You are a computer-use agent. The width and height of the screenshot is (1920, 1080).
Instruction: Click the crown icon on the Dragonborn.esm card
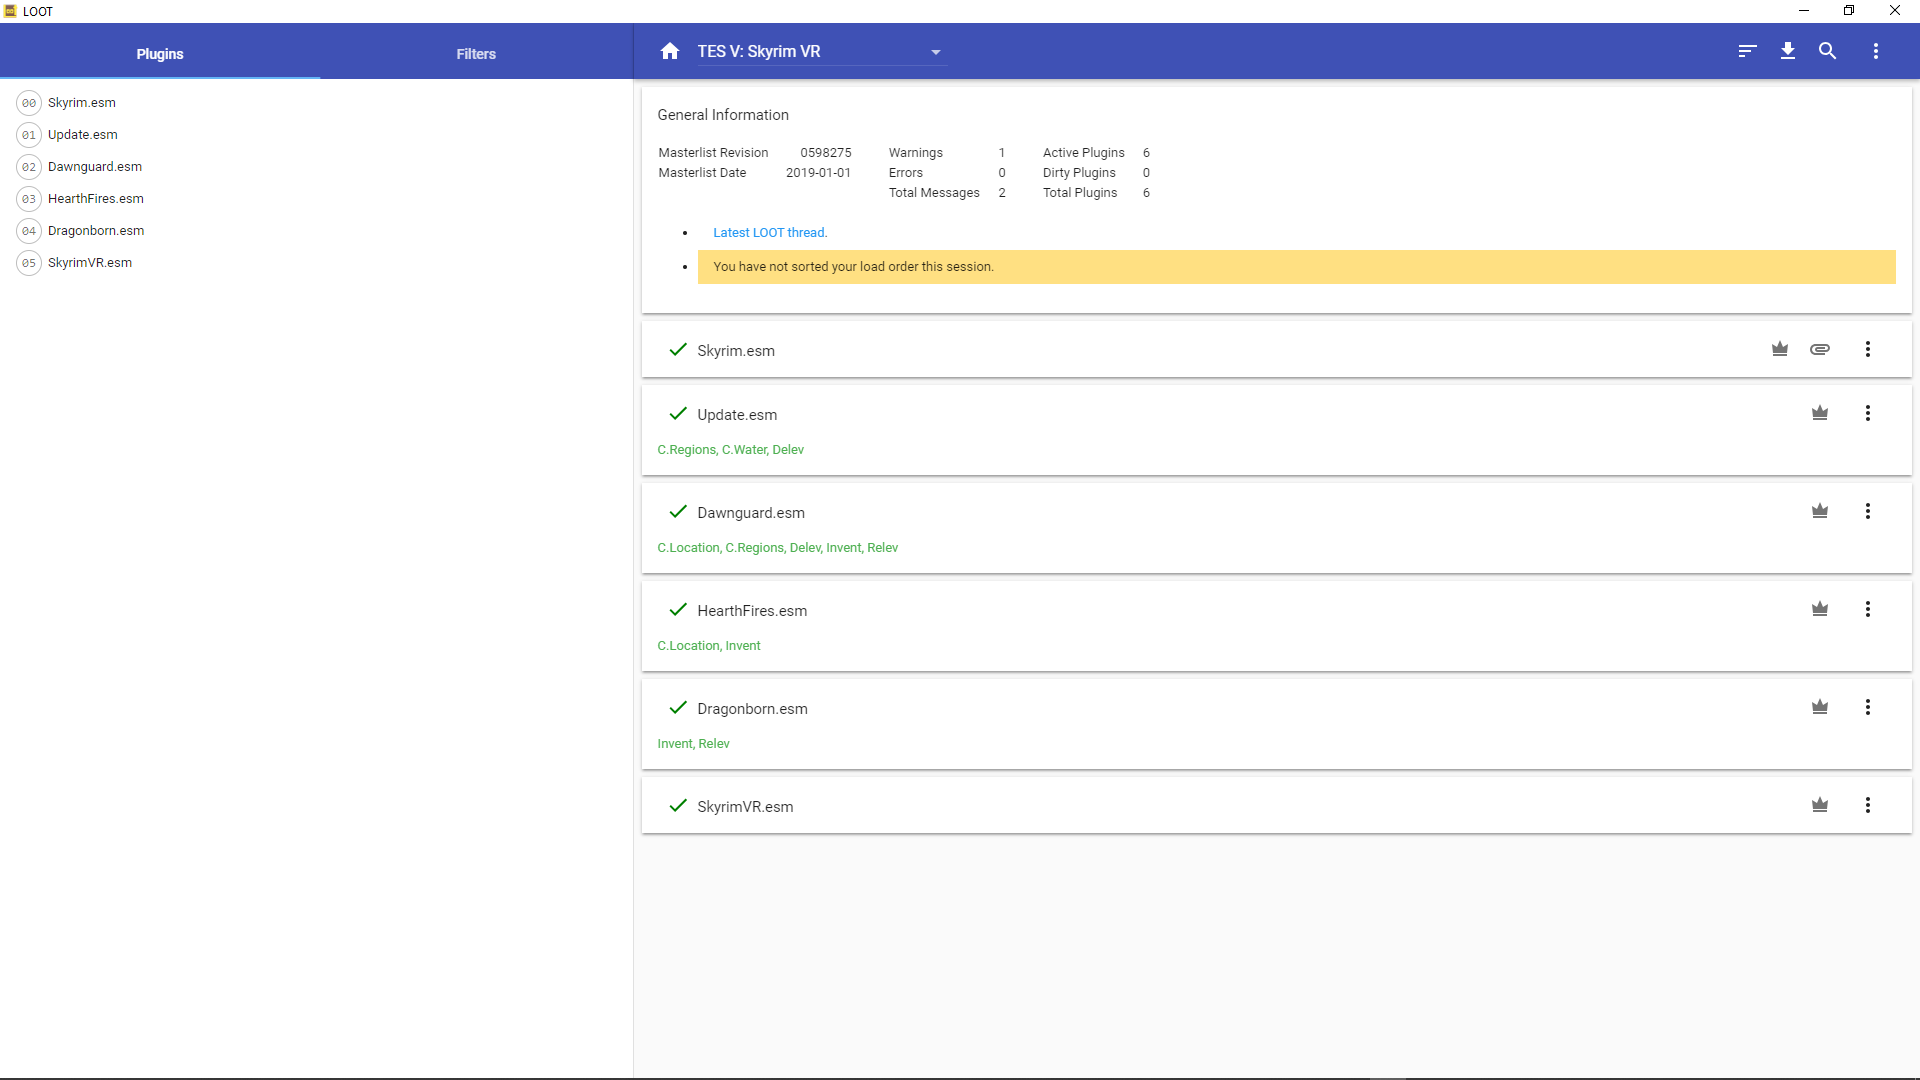pyautogui.click(x=1820, y=707)
